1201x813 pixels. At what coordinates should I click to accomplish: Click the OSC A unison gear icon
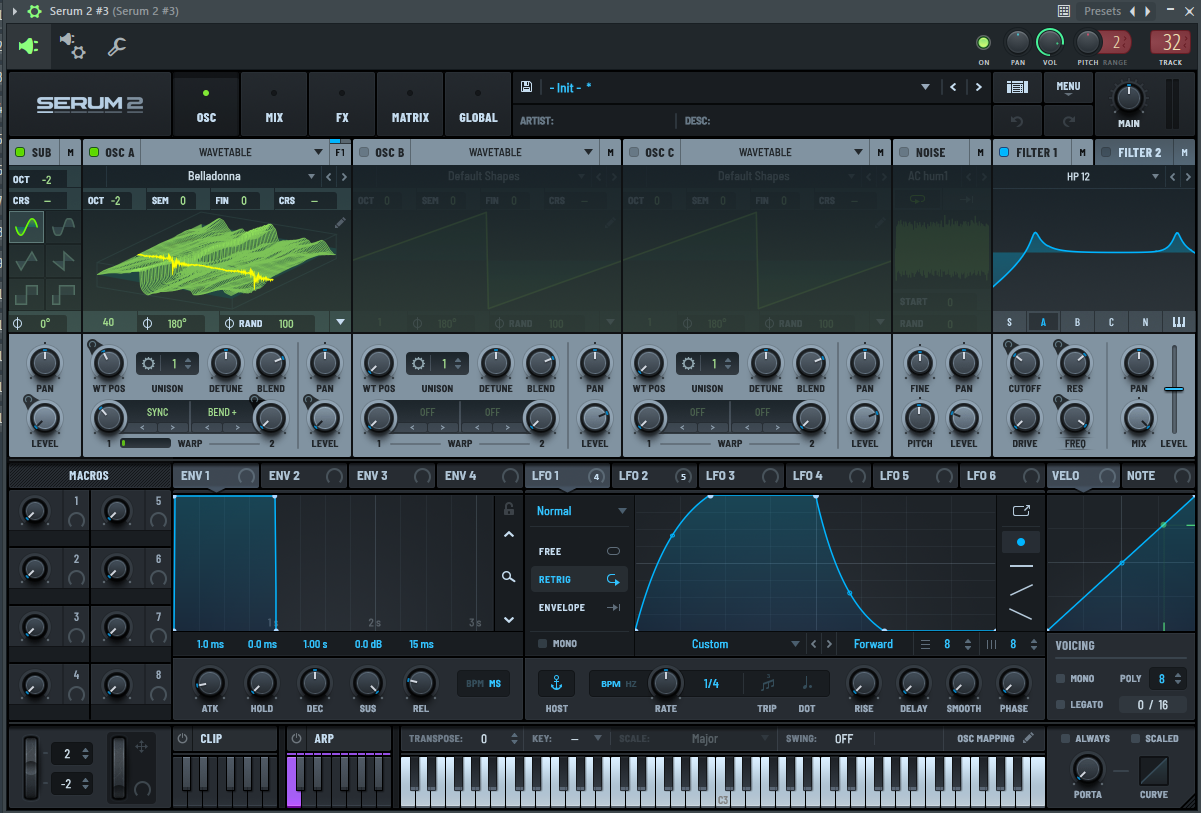click(x=149, y=363)
